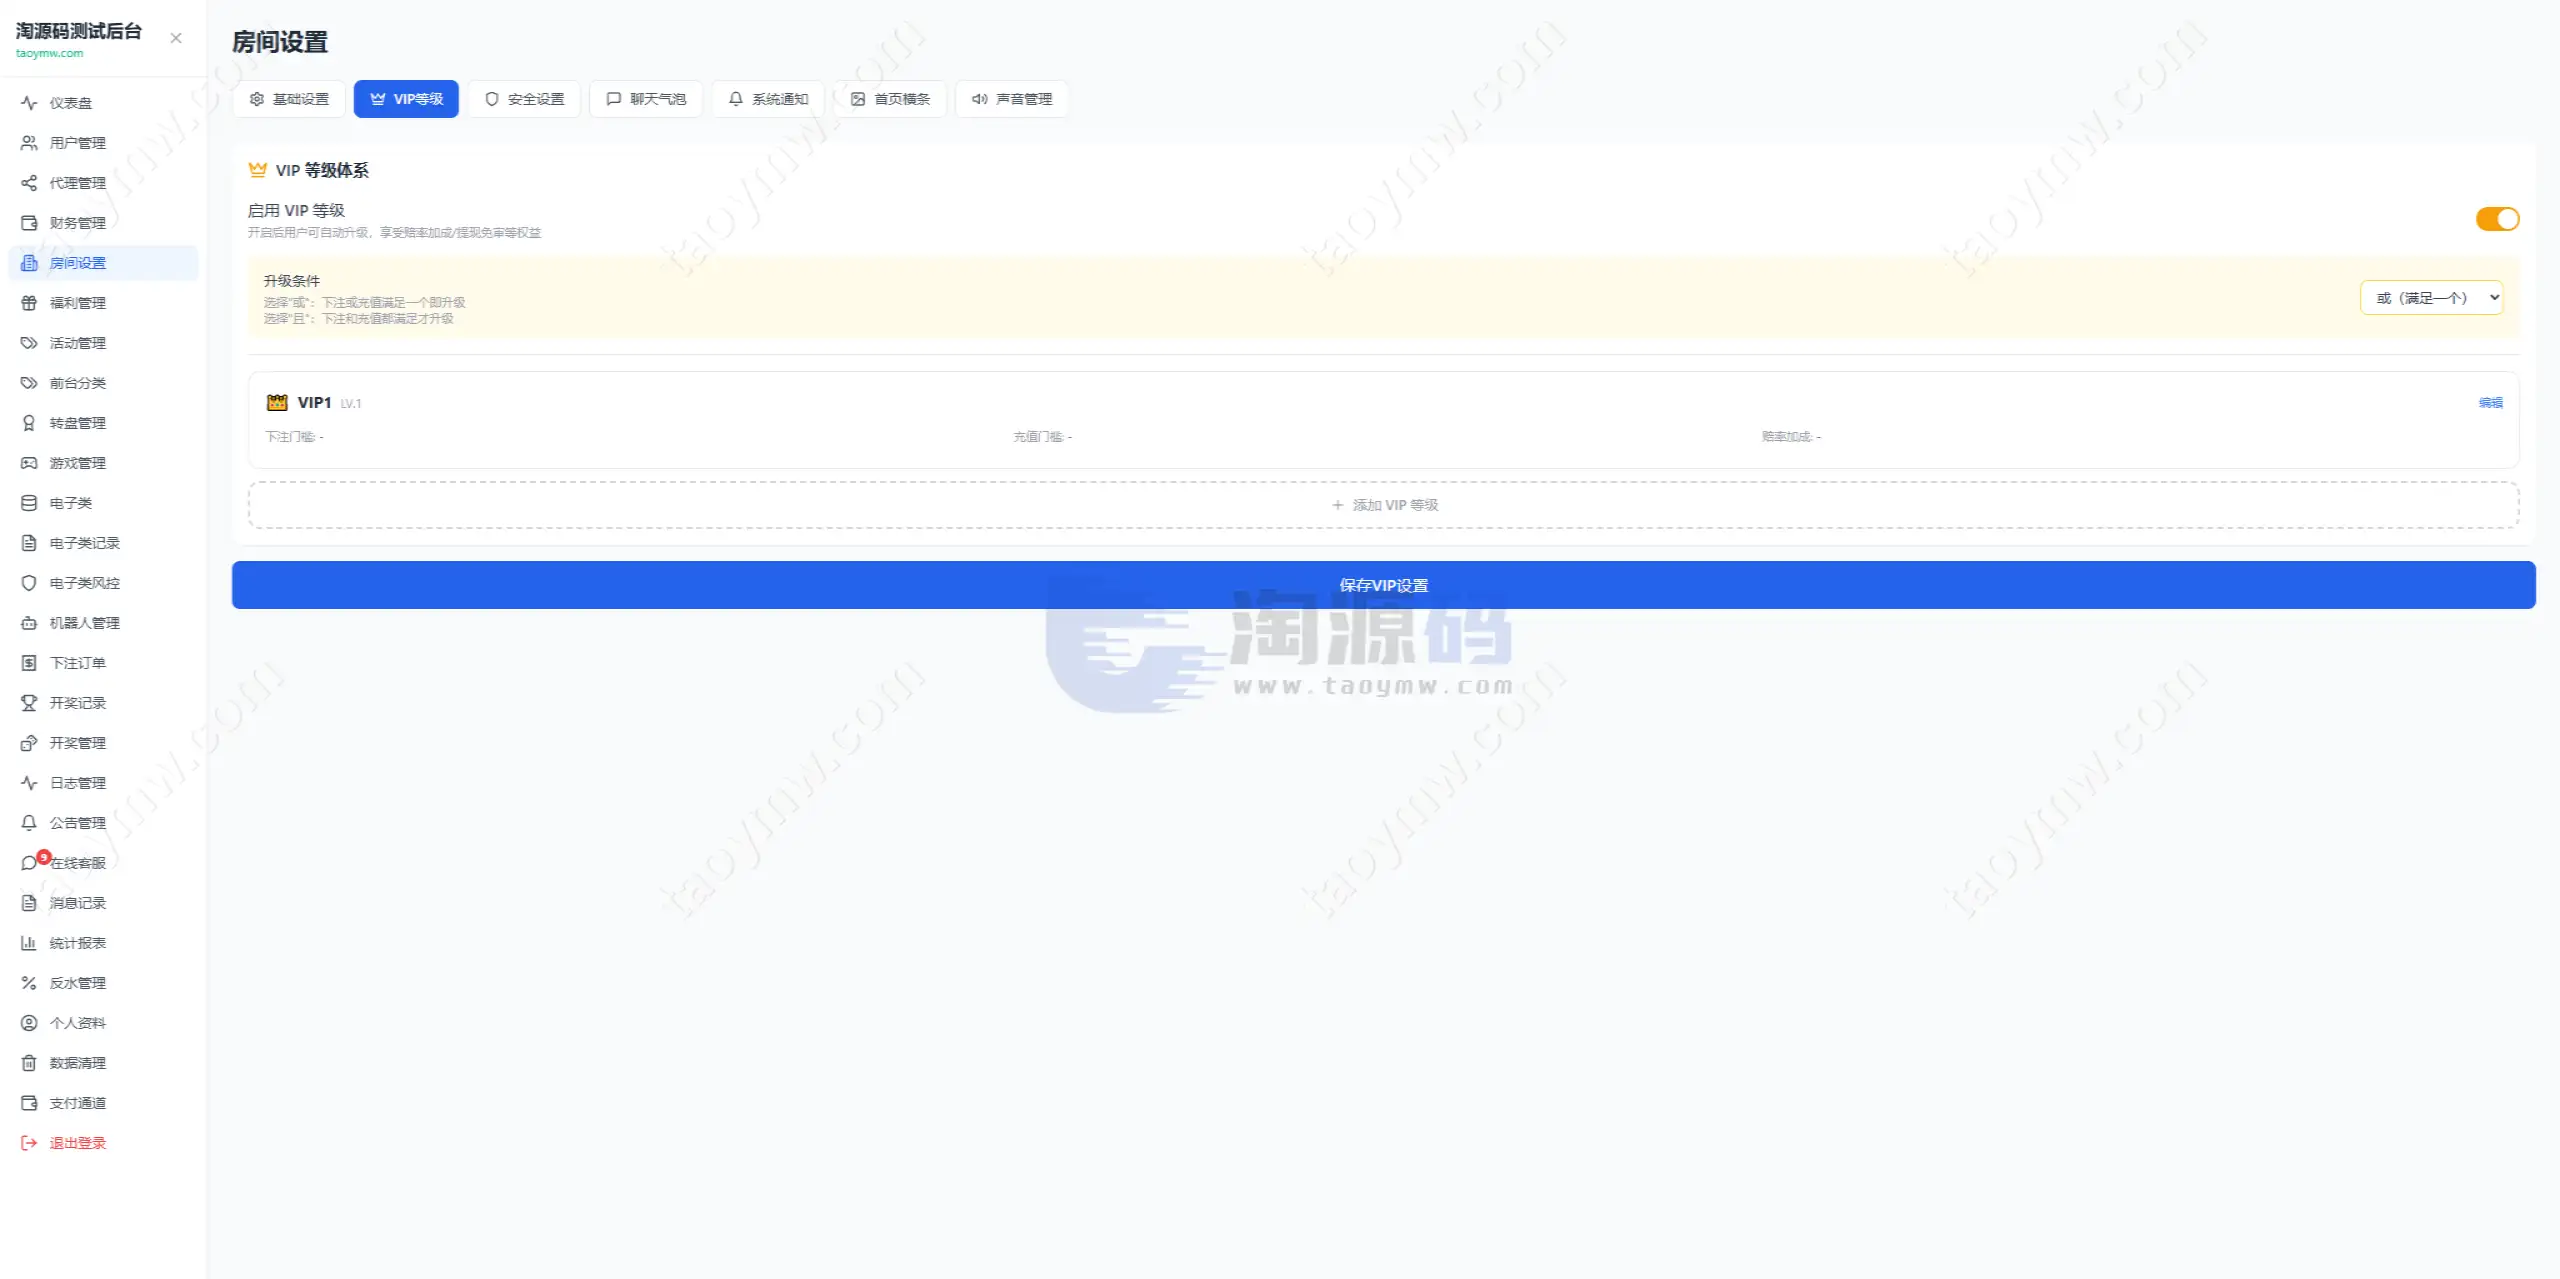Click the icon beside 开奖管理
Viewport: 2560px width, 1279px height.
coord(29,743)
